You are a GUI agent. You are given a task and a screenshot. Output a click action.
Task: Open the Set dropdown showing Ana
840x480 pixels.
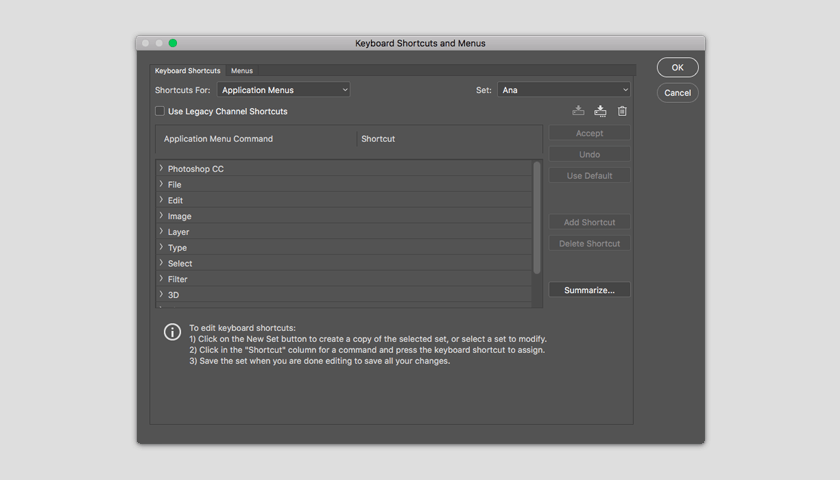(564, 89)
